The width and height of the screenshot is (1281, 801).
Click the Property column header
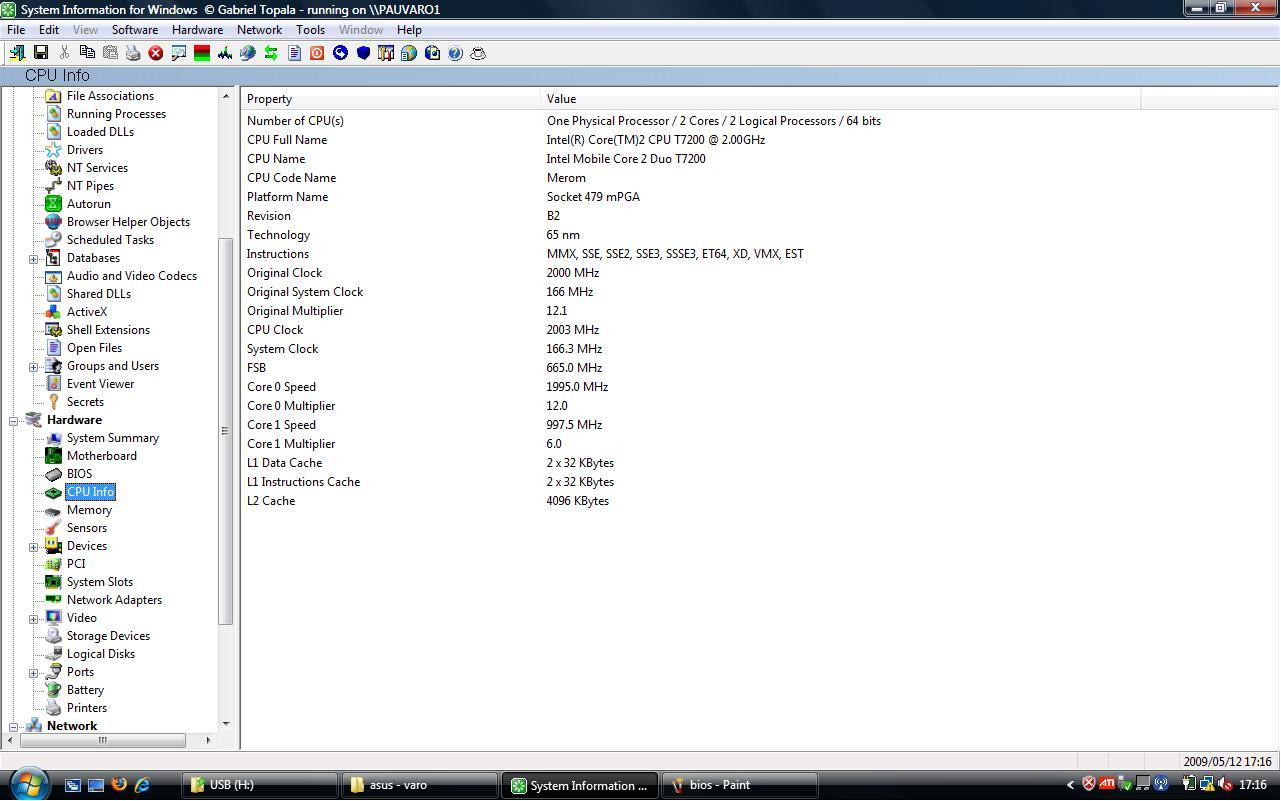[x=391, y=99]
